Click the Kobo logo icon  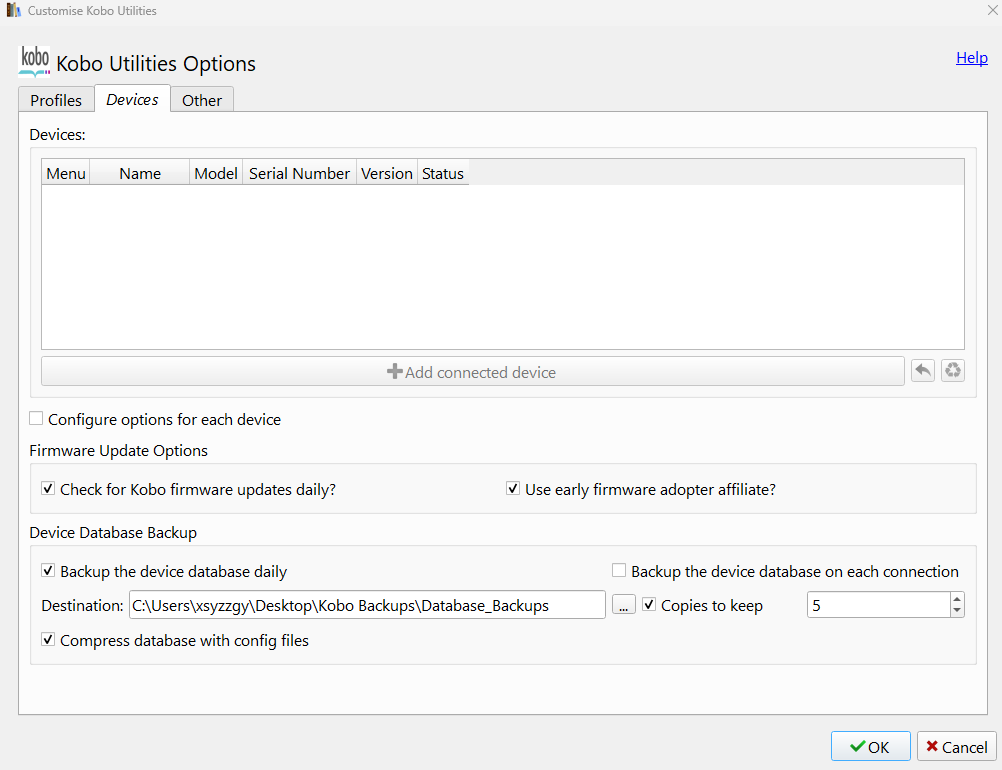[35, 61]
